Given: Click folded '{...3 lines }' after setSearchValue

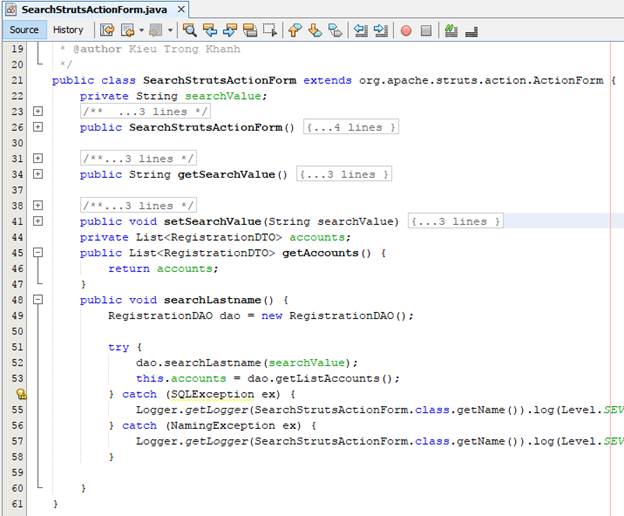Looking at the screenshot, I should pyautogui.click(x=456, y=222).
